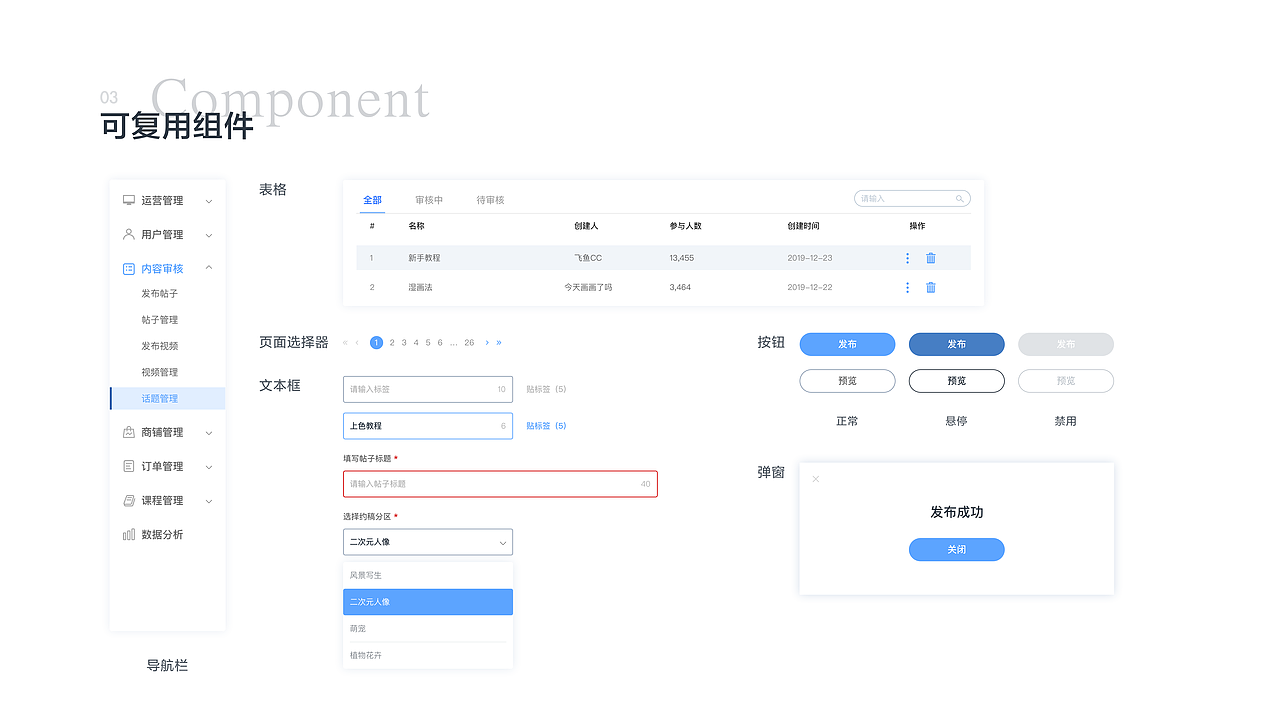Screen dimensions: 1280x720
Task: Click the trash icon for 湿画法 row
Action: click(930, 287)
